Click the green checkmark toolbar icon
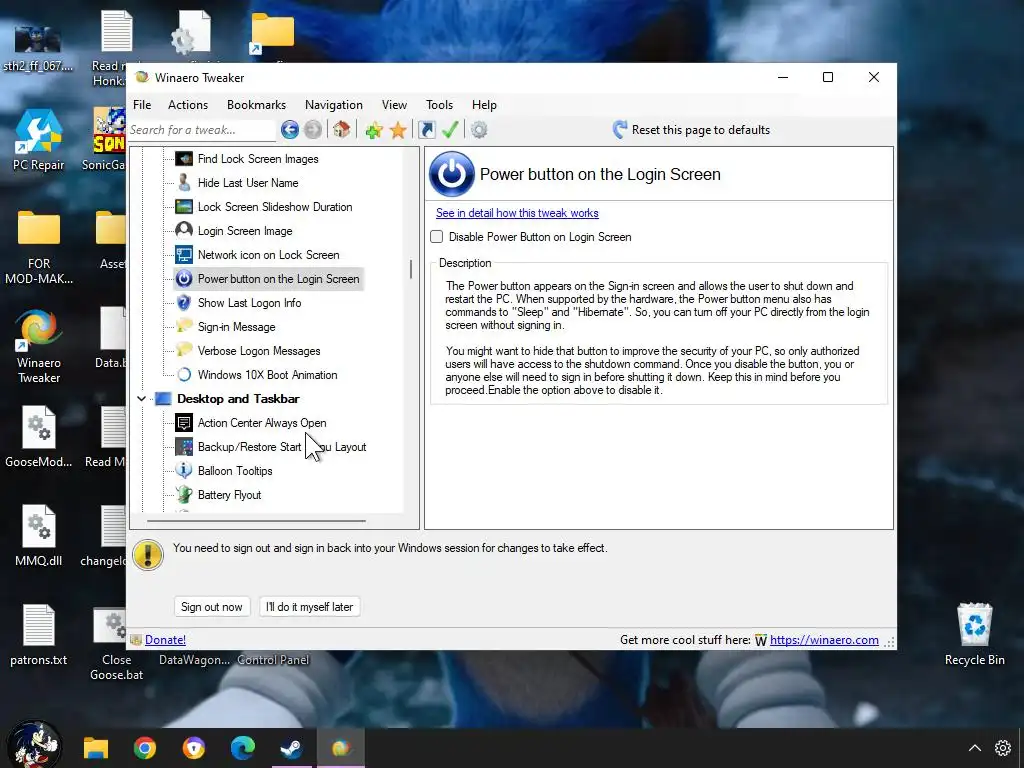Viewport: 1024px width, 768px height. pos(450,129)
